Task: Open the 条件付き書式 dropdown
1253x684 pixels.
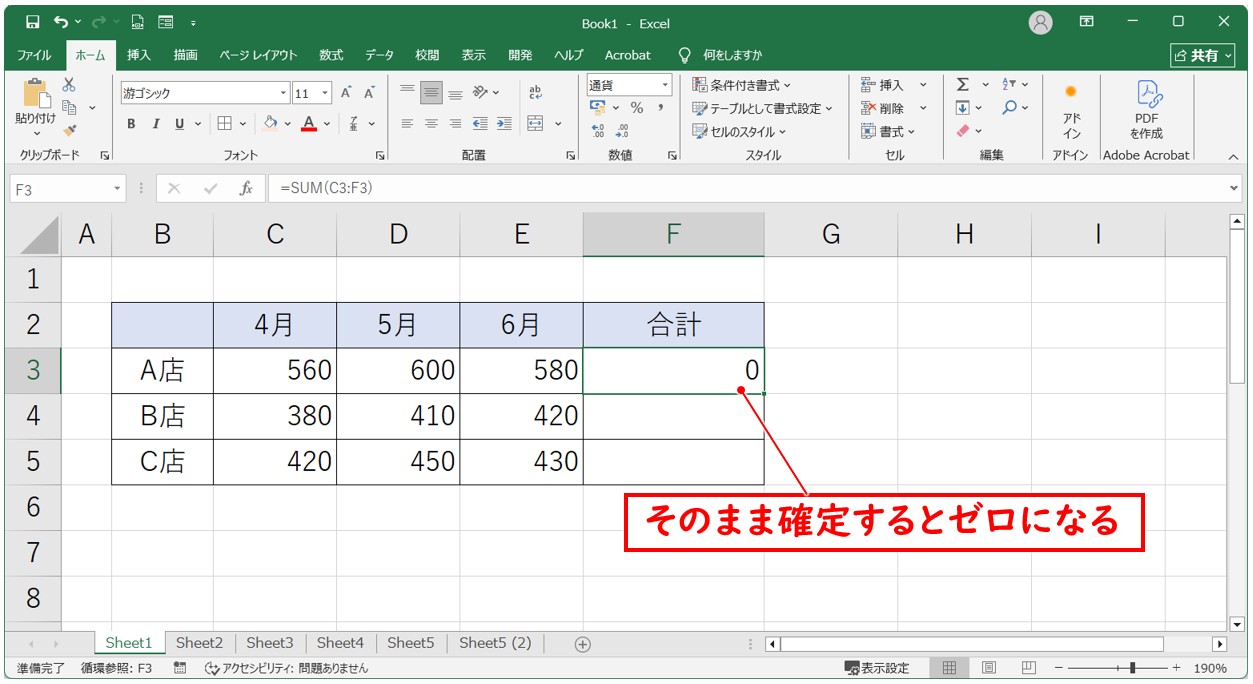Action: coord(741,85)
